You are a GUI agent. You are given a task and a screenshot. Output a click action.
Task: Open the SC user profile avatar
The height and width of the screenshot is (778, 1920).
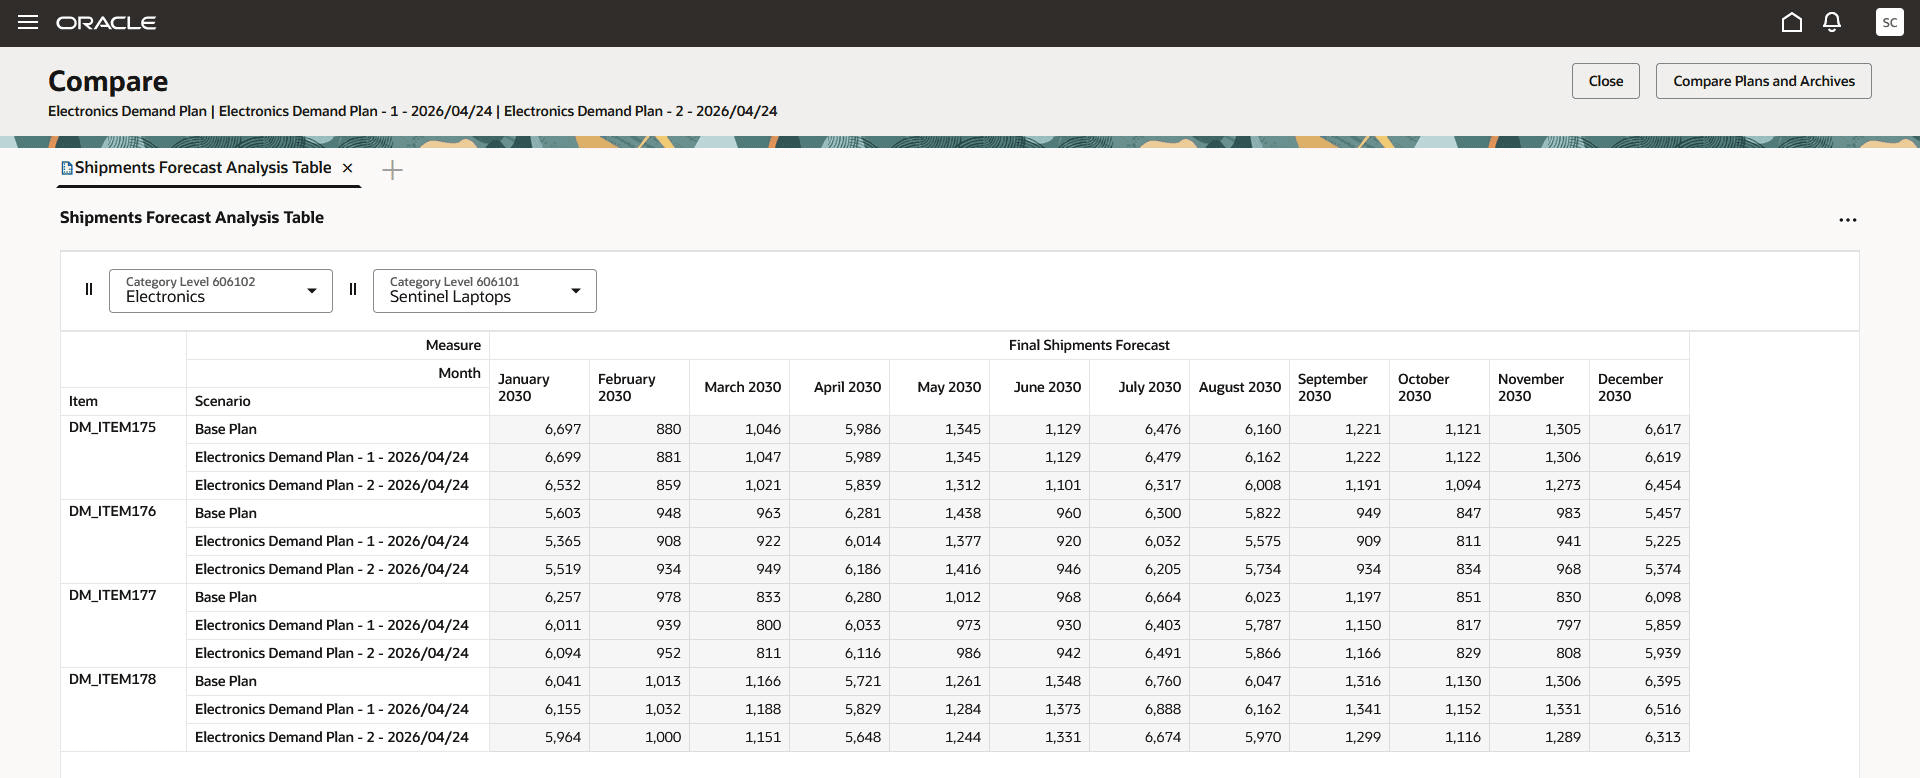pos(1889,22)
